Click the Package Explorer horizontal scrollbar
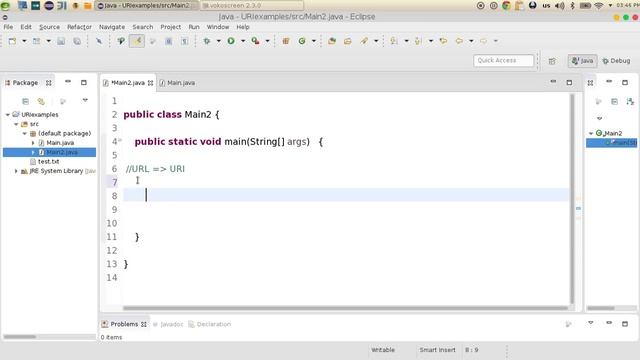Image resolution: width=640 pixels, height=360 pixels. (x=20, y=337)
